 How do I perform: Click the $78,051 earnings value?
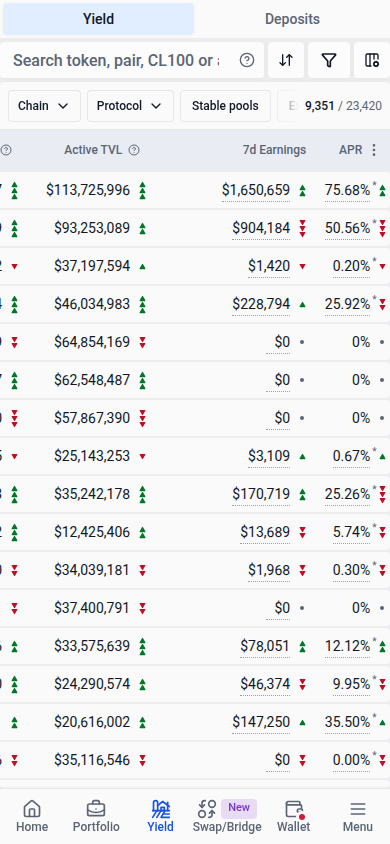(265, 646)
